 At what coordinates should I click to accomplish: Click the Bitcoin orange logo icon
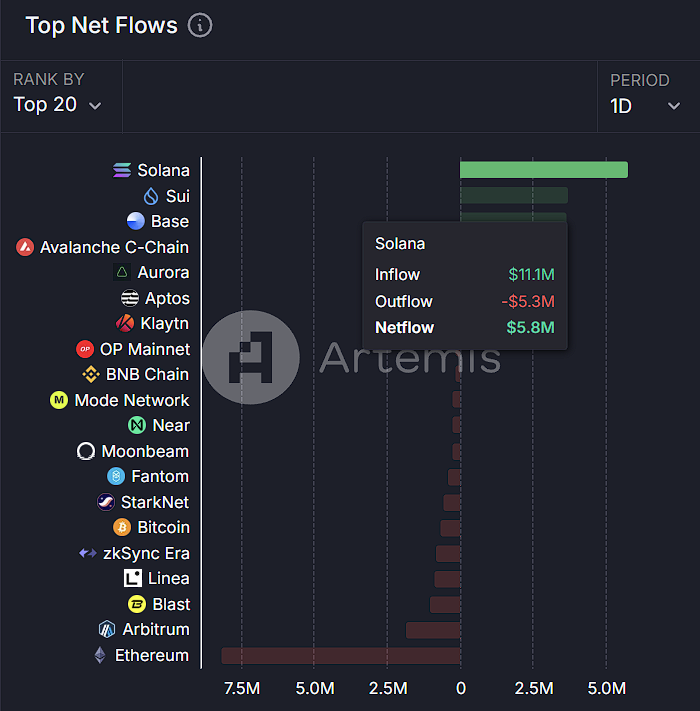pyautogui.click(x=122, y=527)
